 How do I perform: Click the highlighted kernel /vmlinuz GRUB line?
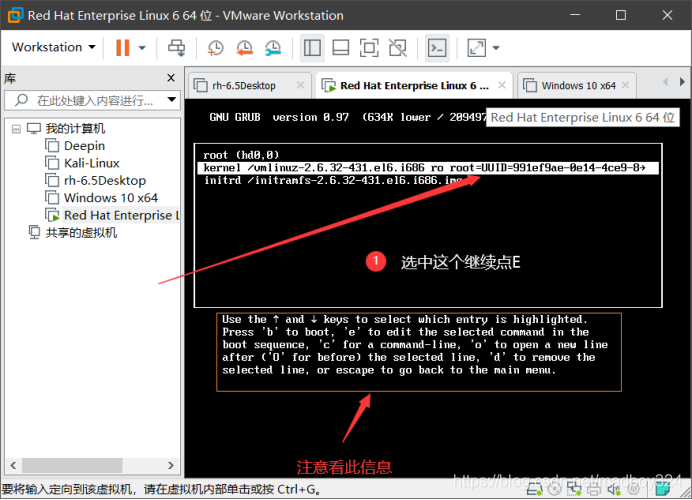click(x=428, y=168)
